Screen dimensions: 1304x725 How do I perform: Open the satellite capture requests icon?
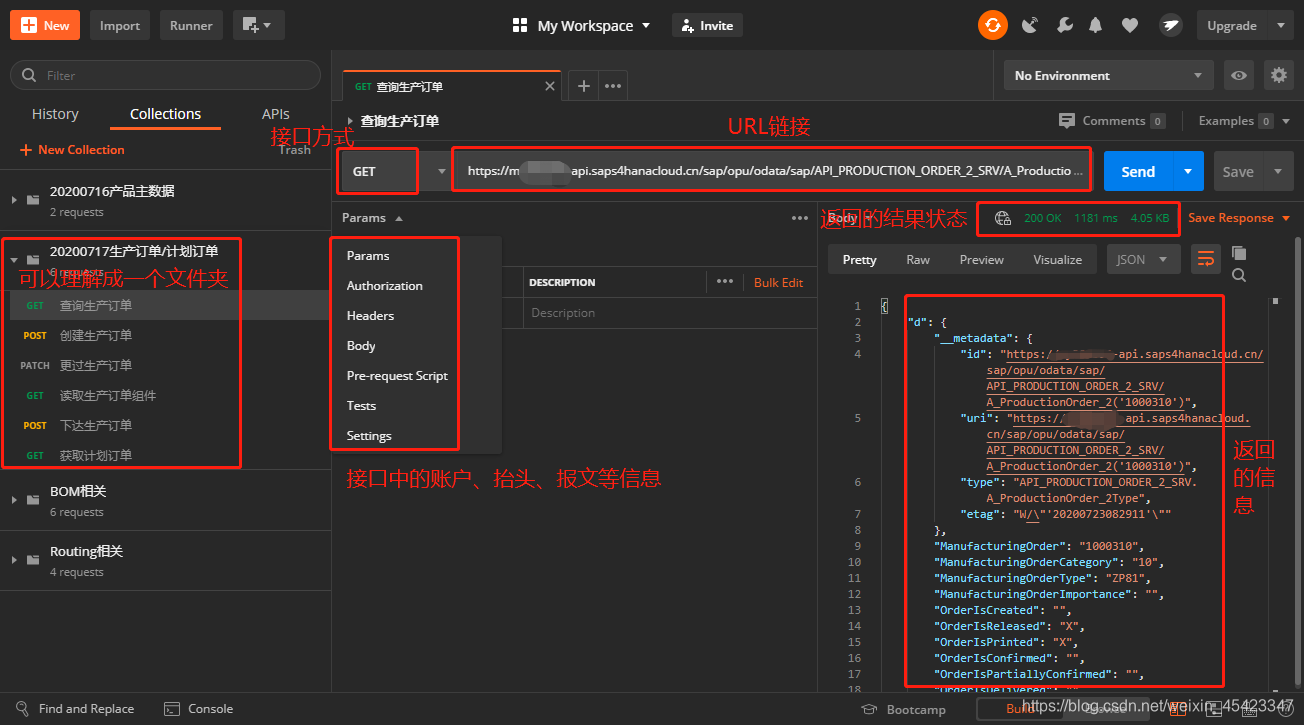click(x=1030, y=26)
